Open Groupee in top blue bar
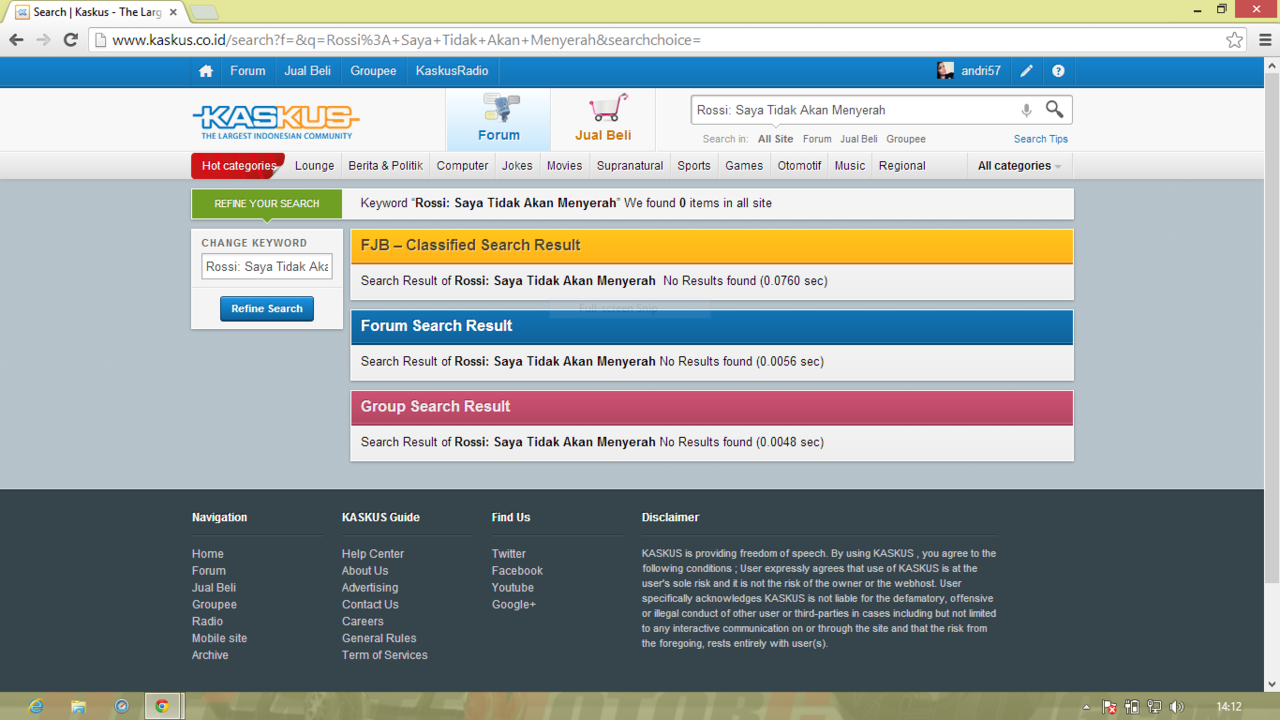Image resolution: width=1280 pixels, height=720 pixels. [373, 71]
